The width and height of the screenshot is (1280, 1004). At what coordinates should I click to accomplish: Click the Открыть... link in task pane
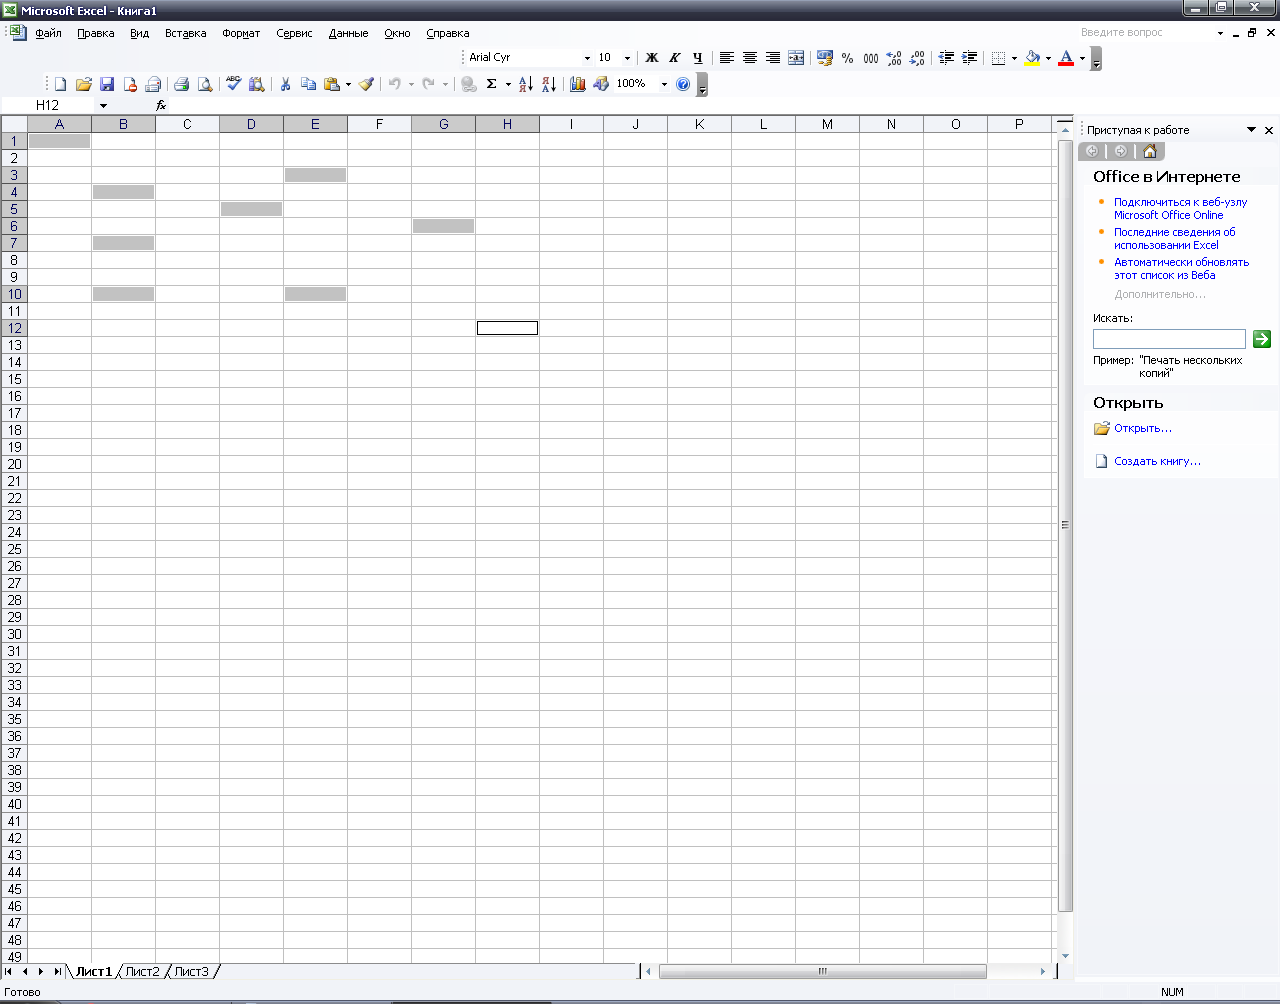(1143, 428)
